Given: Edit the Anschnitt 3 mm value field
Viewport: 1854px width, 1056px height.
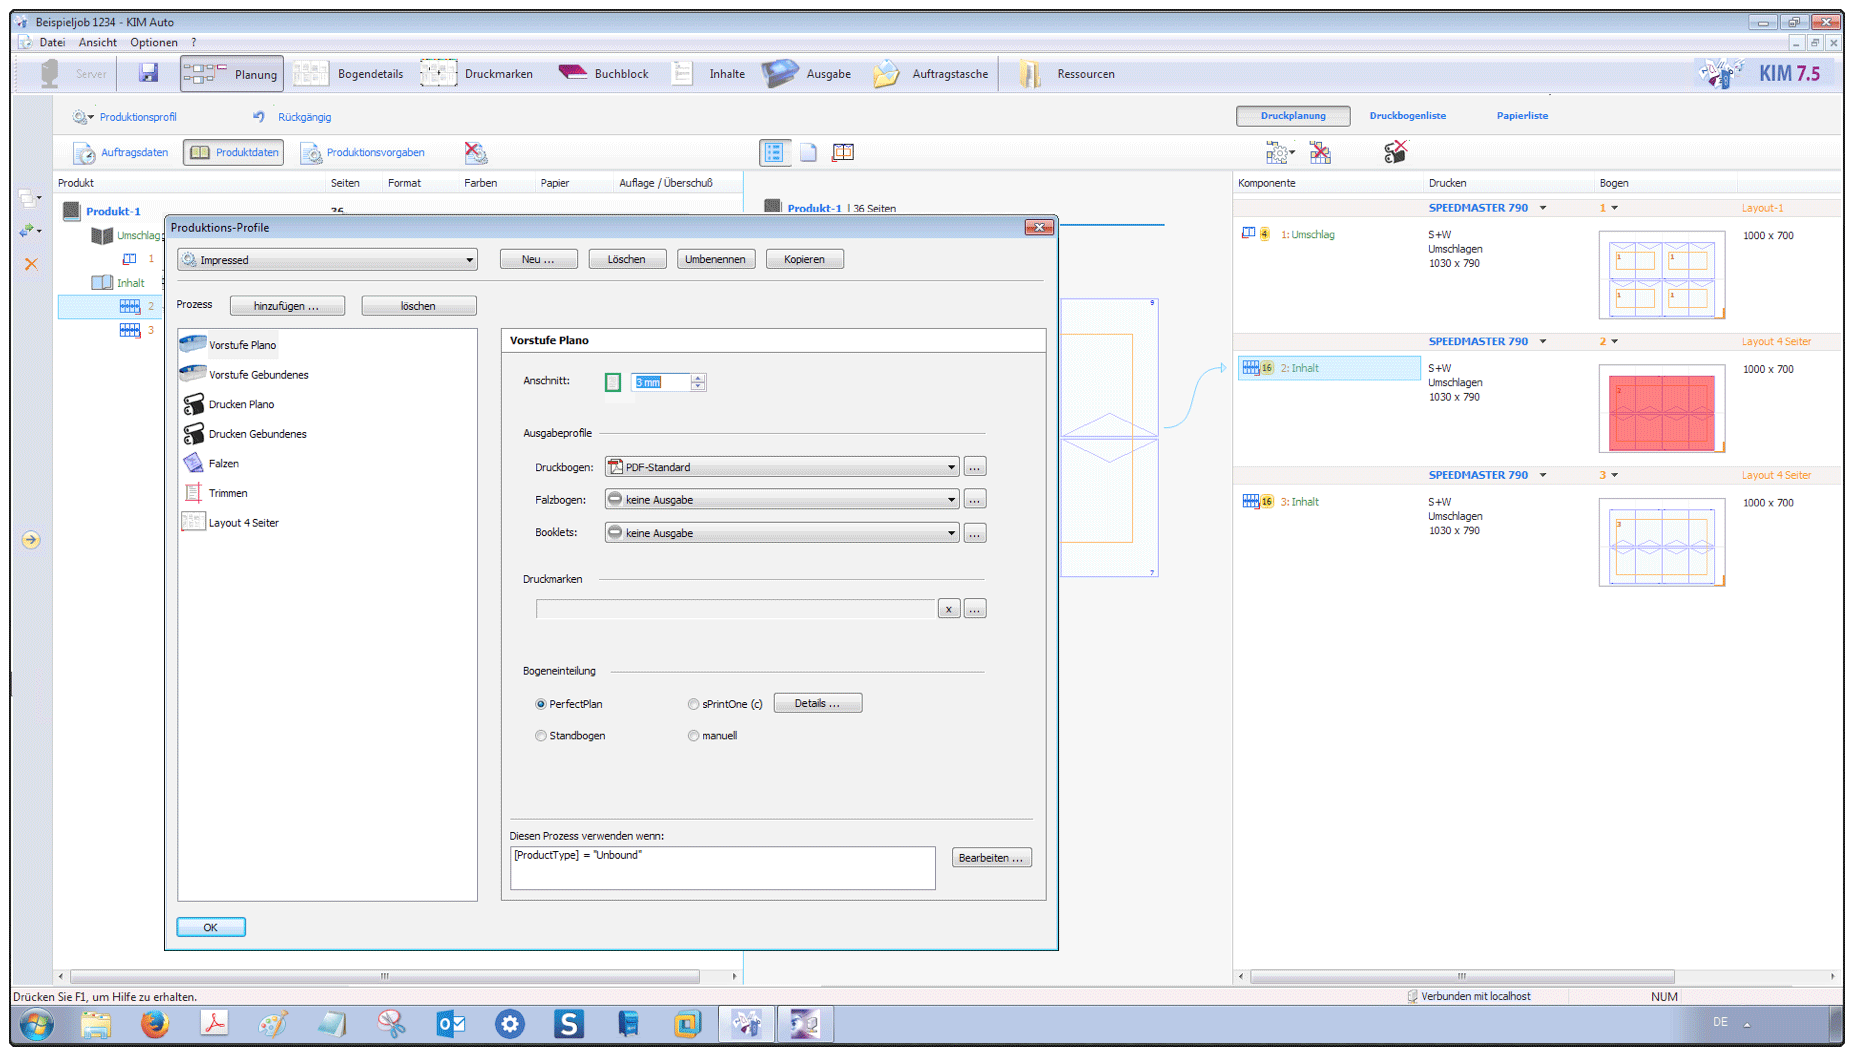Looking at the screenshot, I should click(x=660, y=381).
